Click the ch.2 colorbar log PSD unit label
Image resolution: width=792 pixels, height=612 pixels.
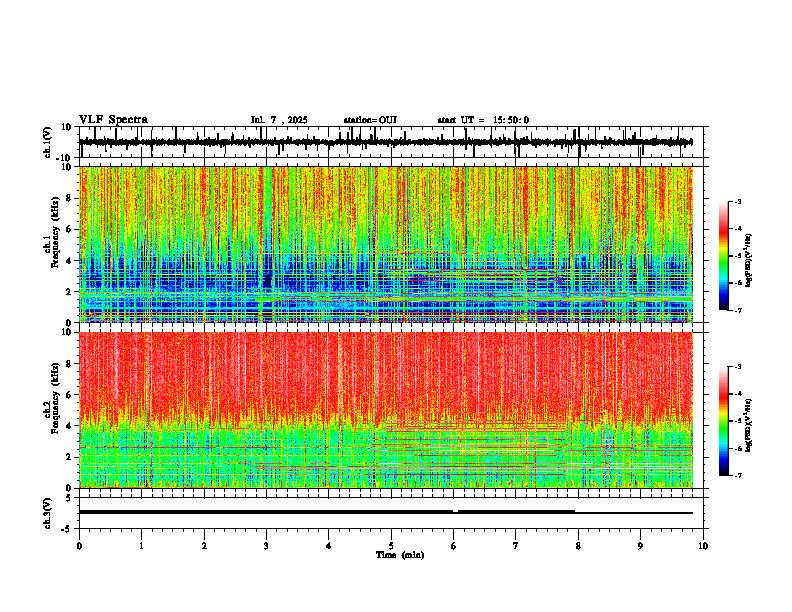(749, 425)
